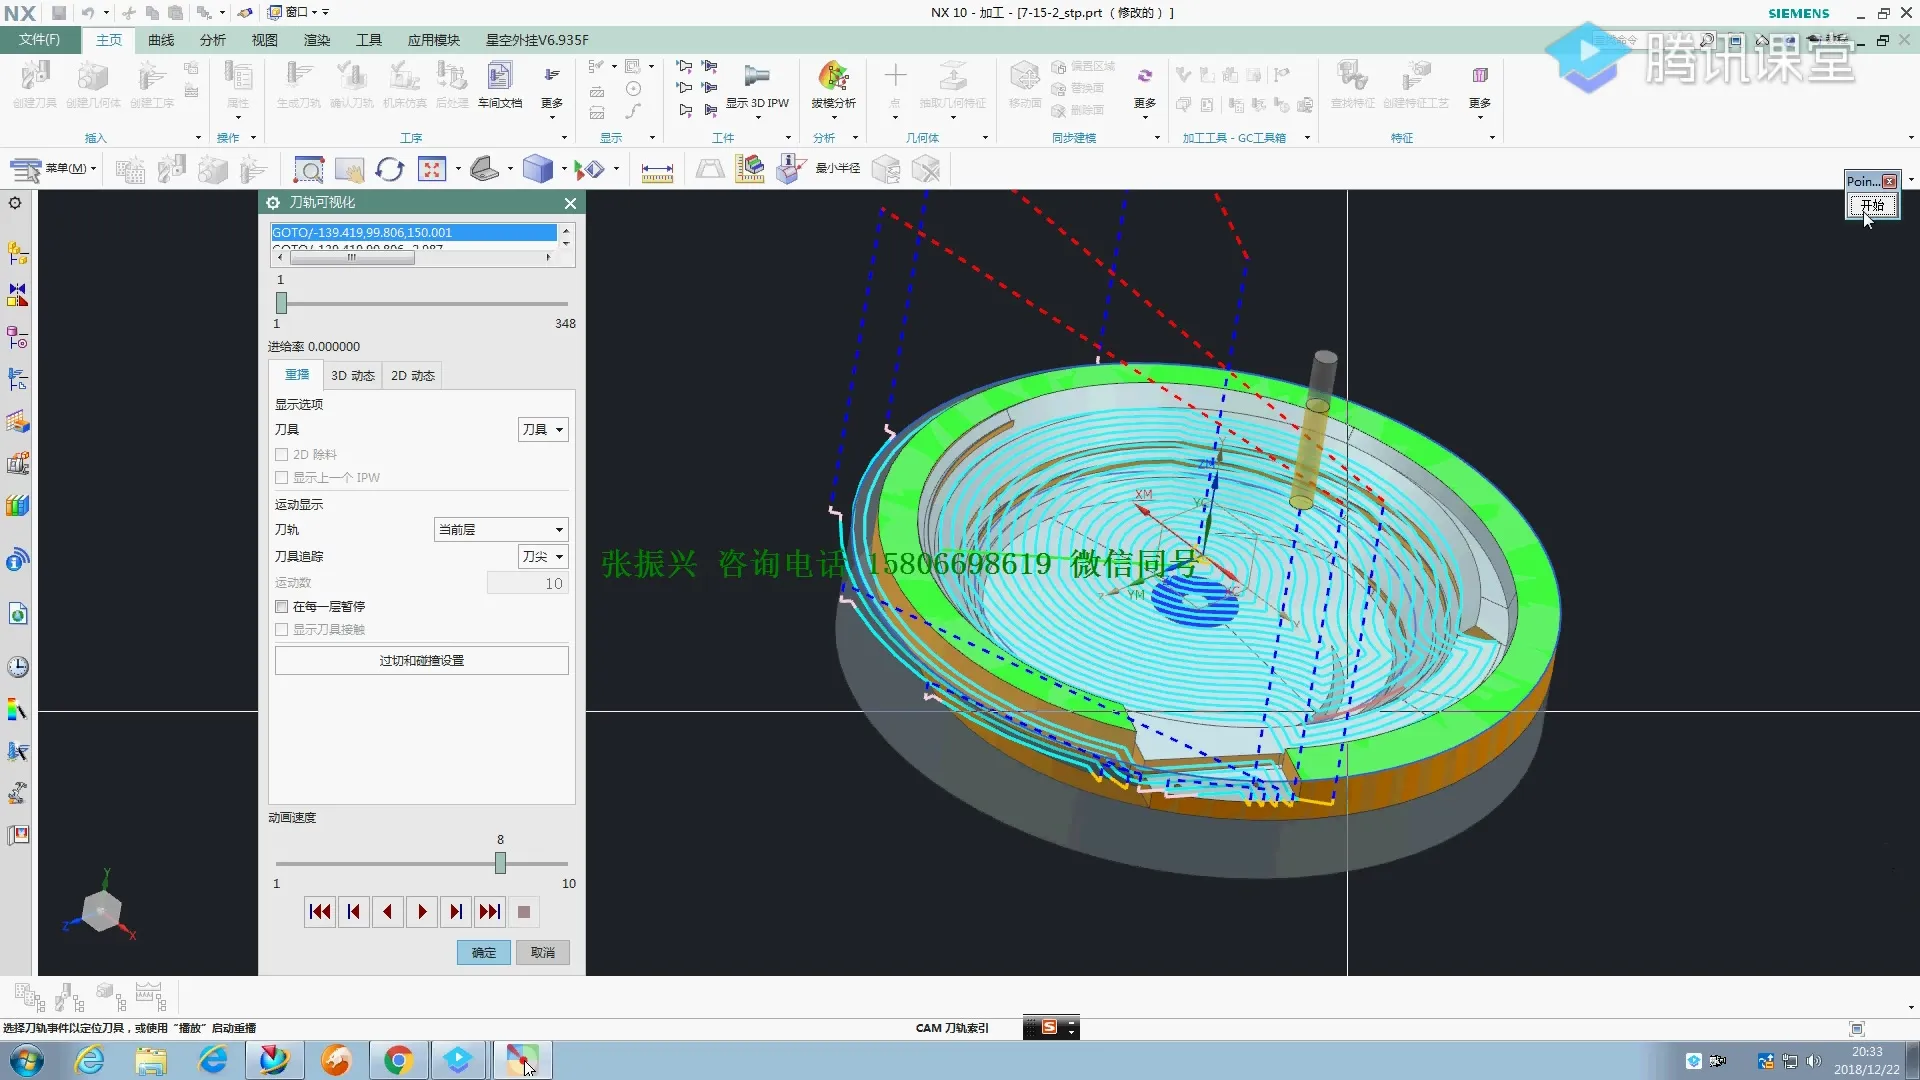Screen dimensions: 1920x1080
Task: Expand the 刀轨 当前层 dropdown
Action: tap(501, 530)
